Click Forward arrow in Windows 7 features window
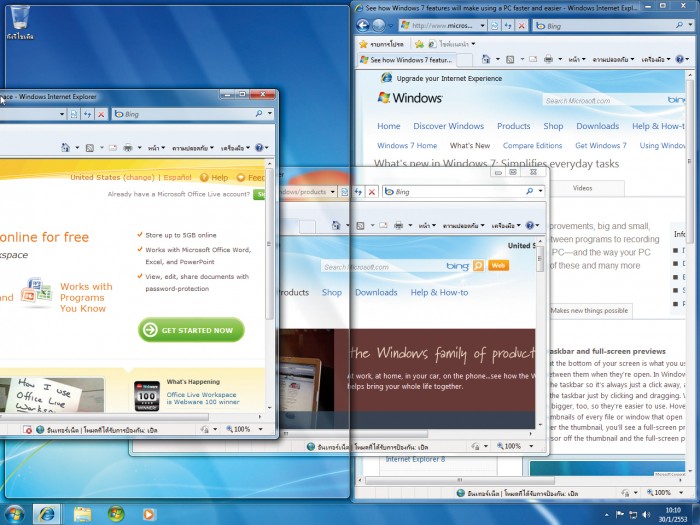This screenshot has width=700, height=525. pos(379,25)
